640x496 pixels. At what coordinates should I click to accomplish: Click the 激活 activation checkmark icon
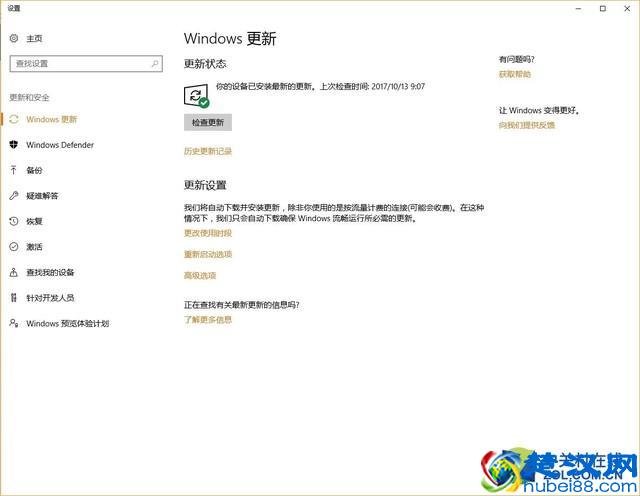point(14,247)
